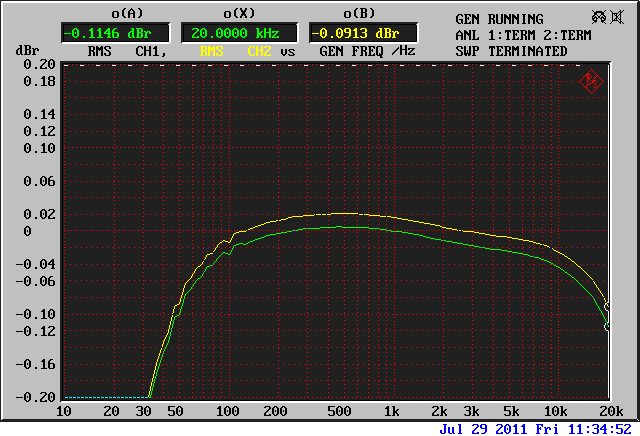The width and height of the screenshot is (640, 436).
Task: Click the date and time stamp
Action: (x=537, y=428)
